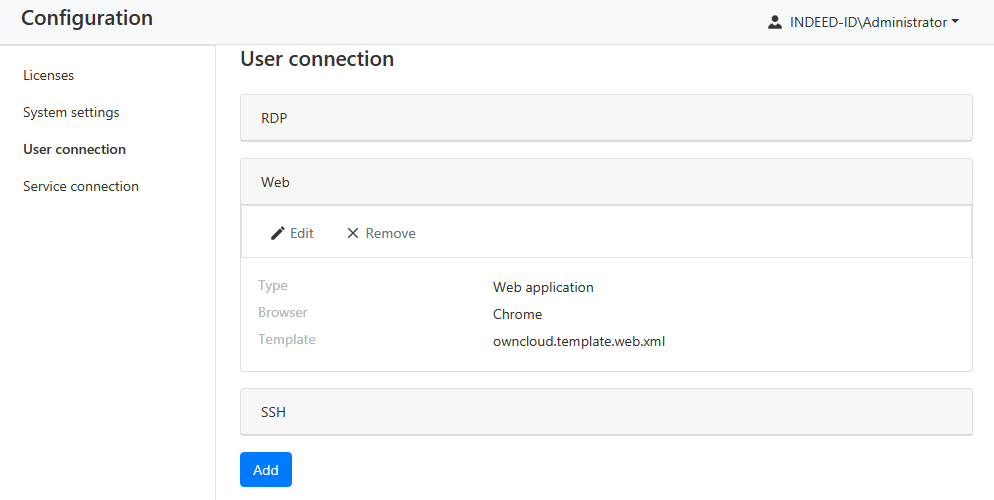The image size is (994, 500).
Task: Click the pencil icon beside Edit
Action: click(x=278, y=233)
